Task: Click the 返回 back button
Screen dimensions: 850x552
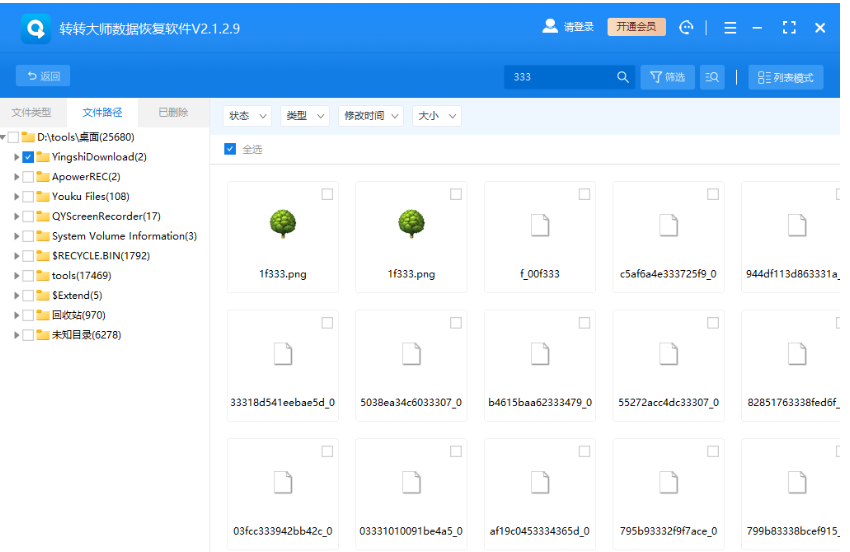Action: tap(43, 76)
